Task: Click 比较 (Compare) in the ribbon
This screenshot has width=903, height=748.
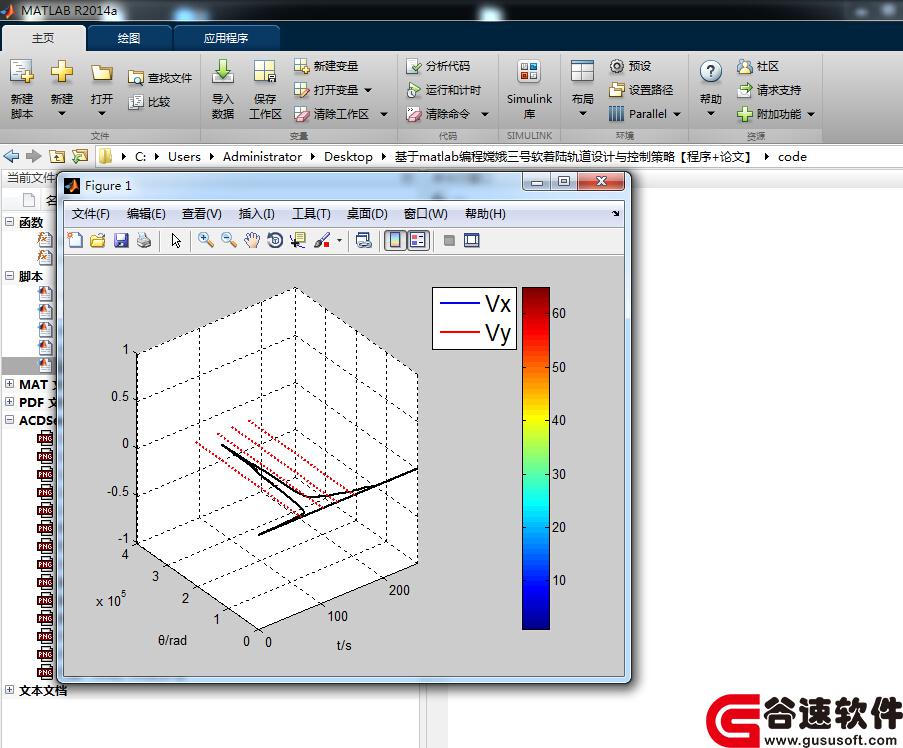Action: [x=149, y=102]
